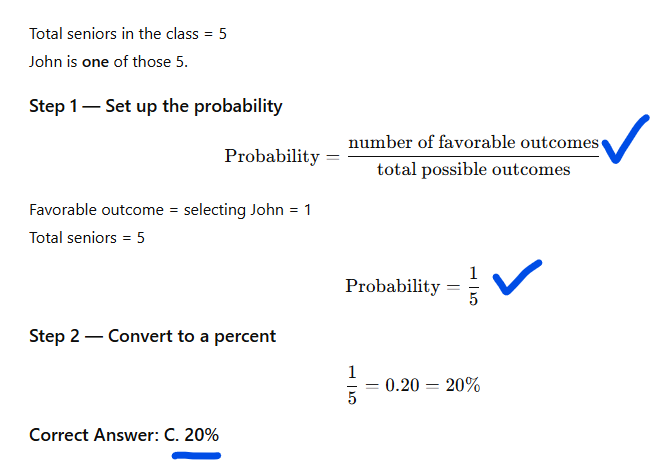Click 20% at the end of the equation

pyautogui.click(x=462, y=385)
